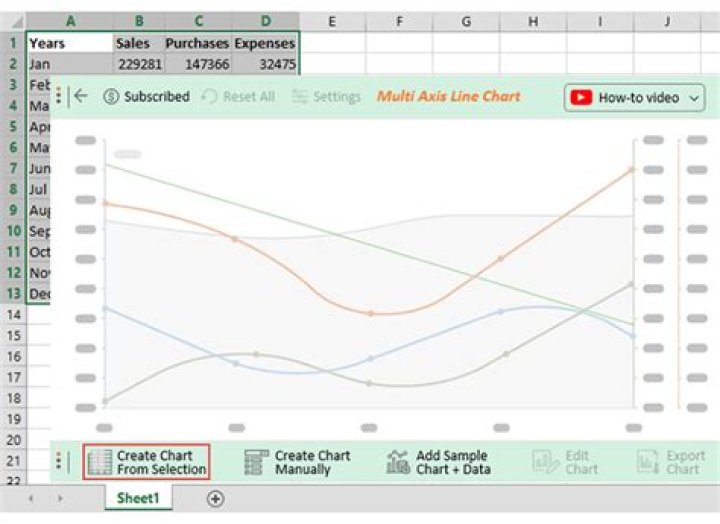Click the How-to video label
720x524 pixels.
639,98
